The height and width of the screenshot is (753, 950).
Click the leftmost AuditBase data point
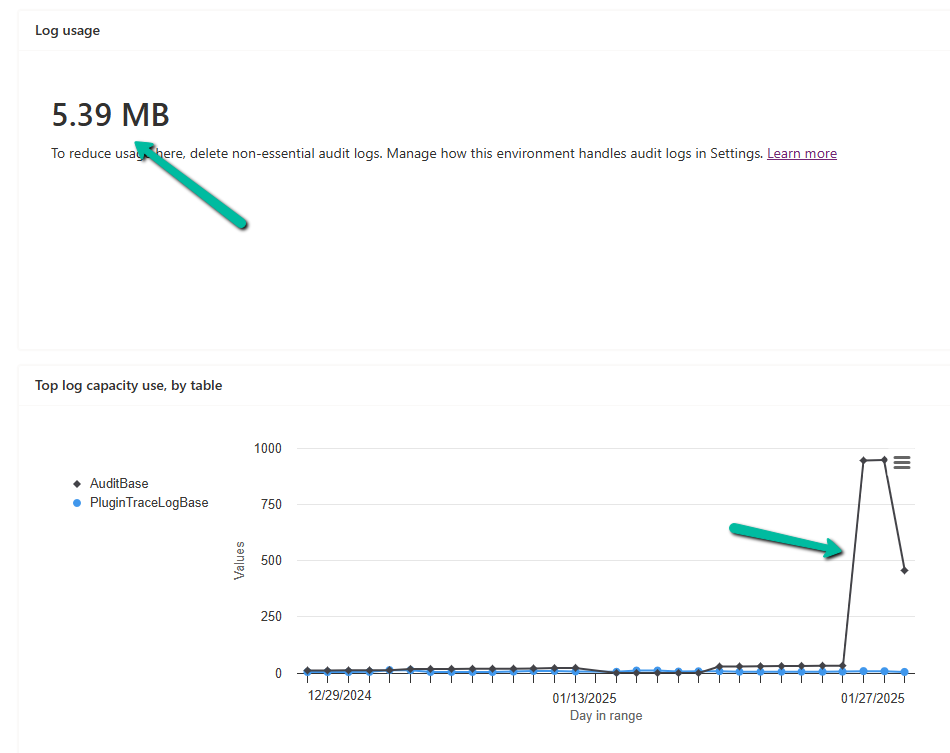(x=308, y=670)
